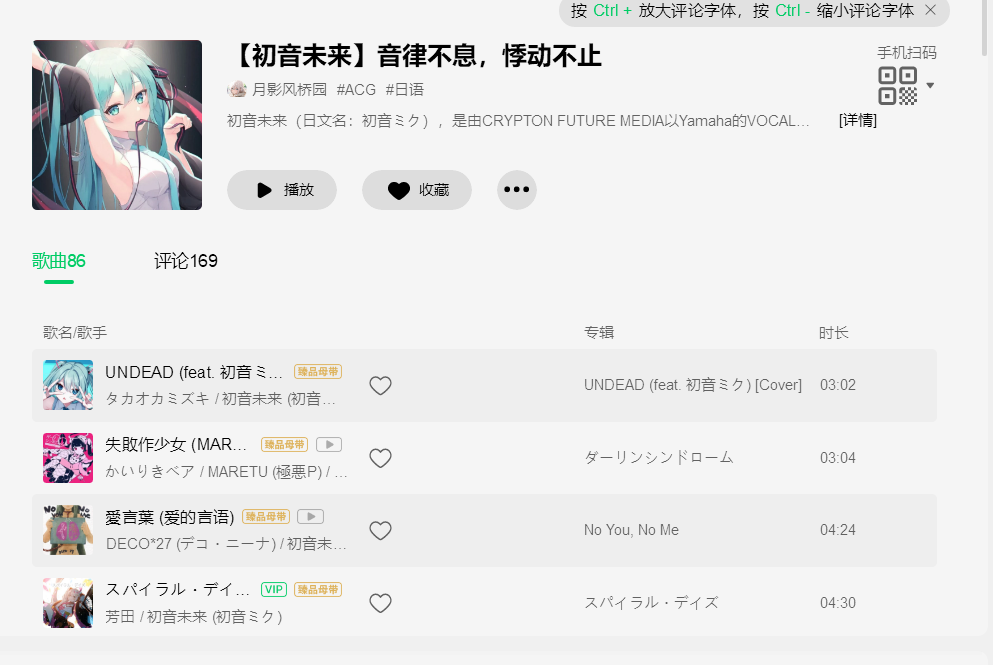Expand the QR code dropdown arrow
993x665 pixels.
(930, 85)
